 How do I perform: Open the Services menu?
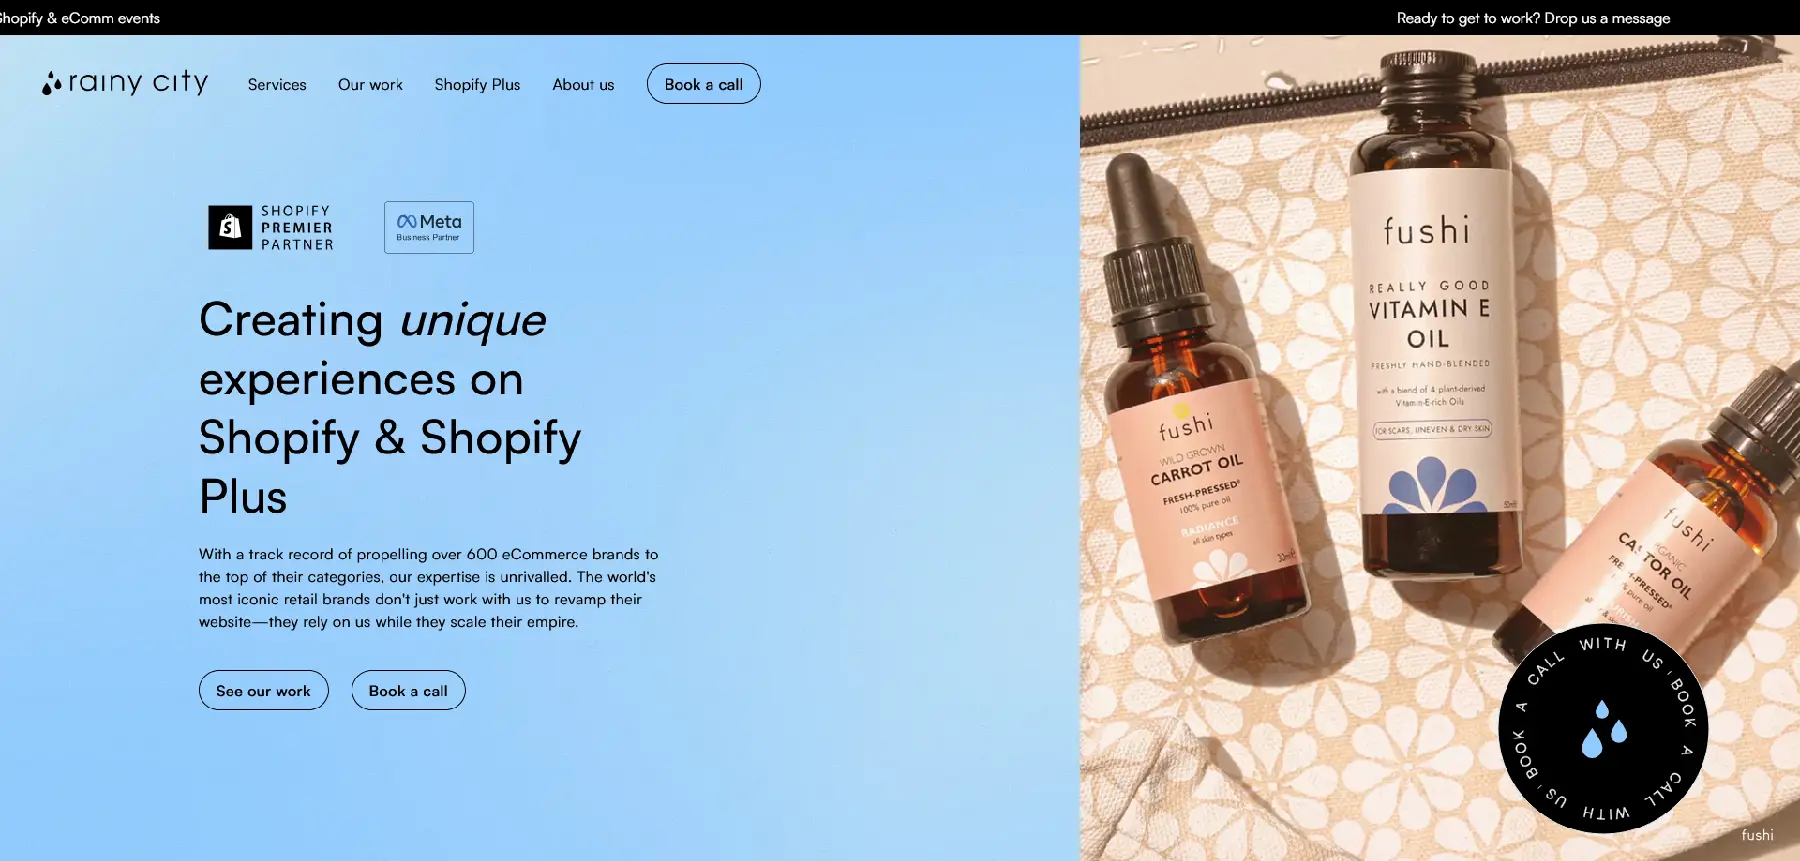[x=277, y=85]
